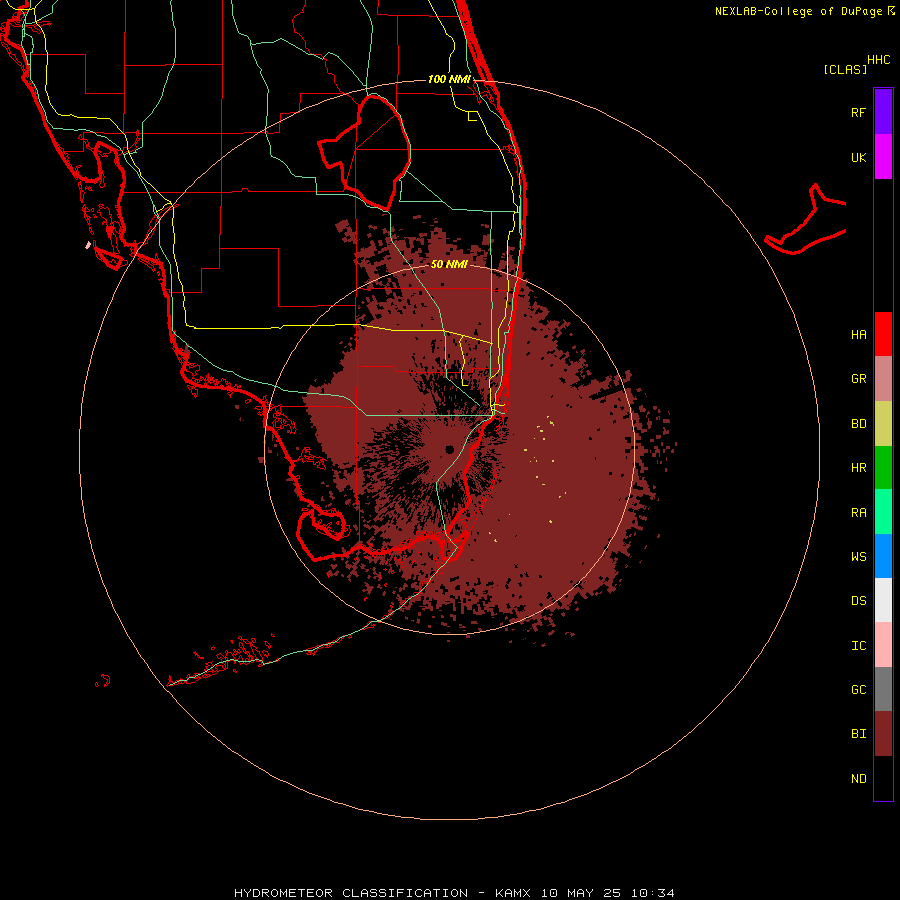Click the '[CLAS]' unit label
The image size is (900, 900).
[845, 69]
